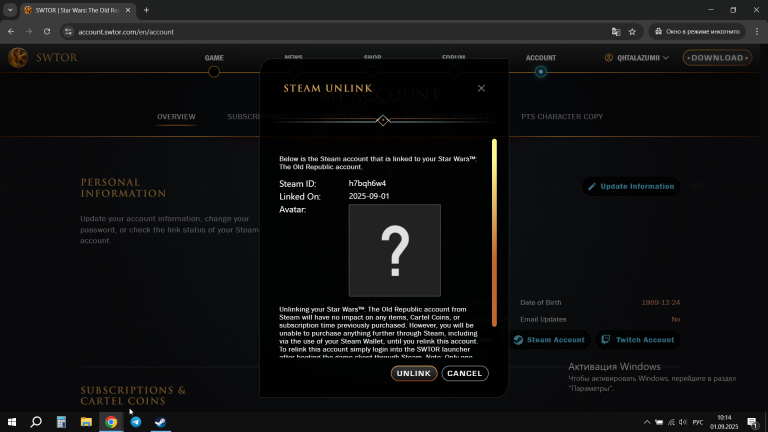Screen dimensions: 768x432
Task: Bookmark the page with the star icon
Action: coord(632,32)
